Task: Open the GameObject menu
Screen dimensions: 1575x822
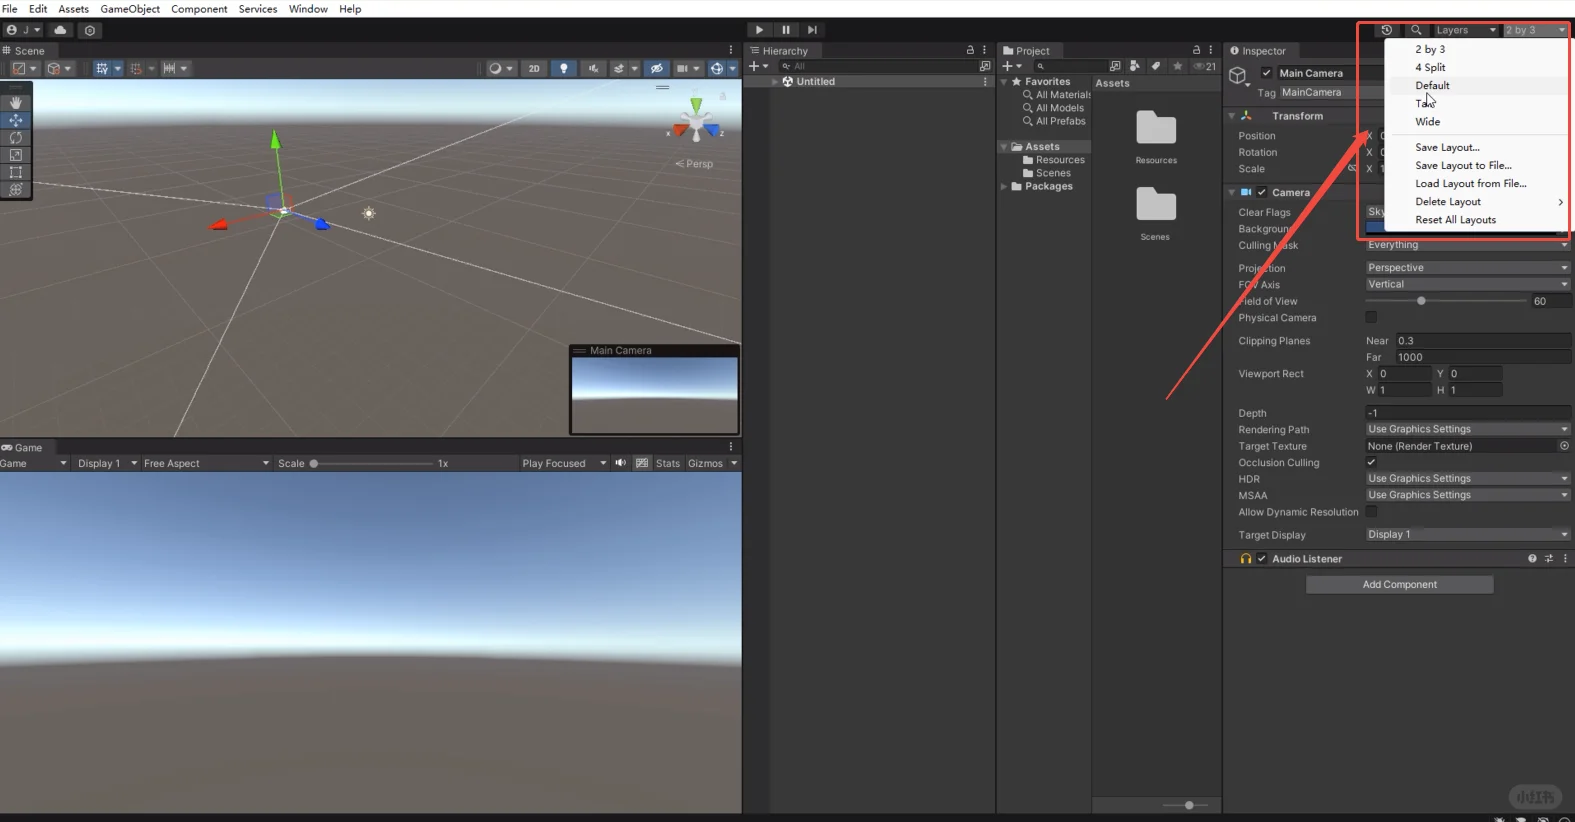Action: pyautogui.click(x=130, y=9)
